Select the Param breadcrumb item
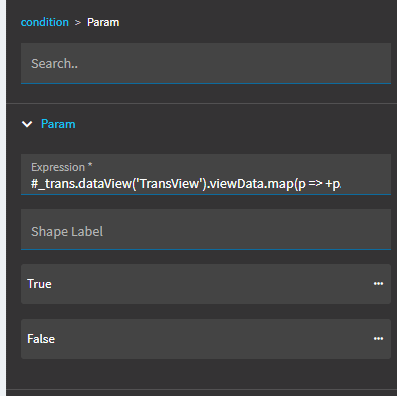397x396 pixels. 103,22
